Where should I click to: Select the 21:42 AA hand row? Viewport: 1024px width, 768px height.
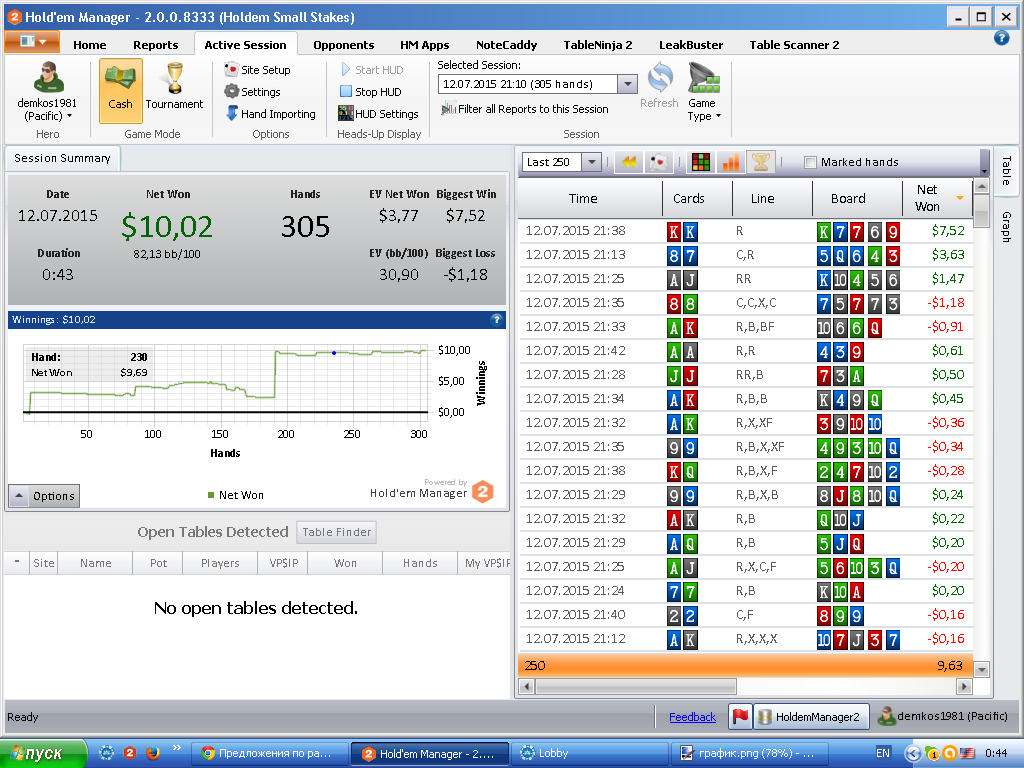point(745,351)
